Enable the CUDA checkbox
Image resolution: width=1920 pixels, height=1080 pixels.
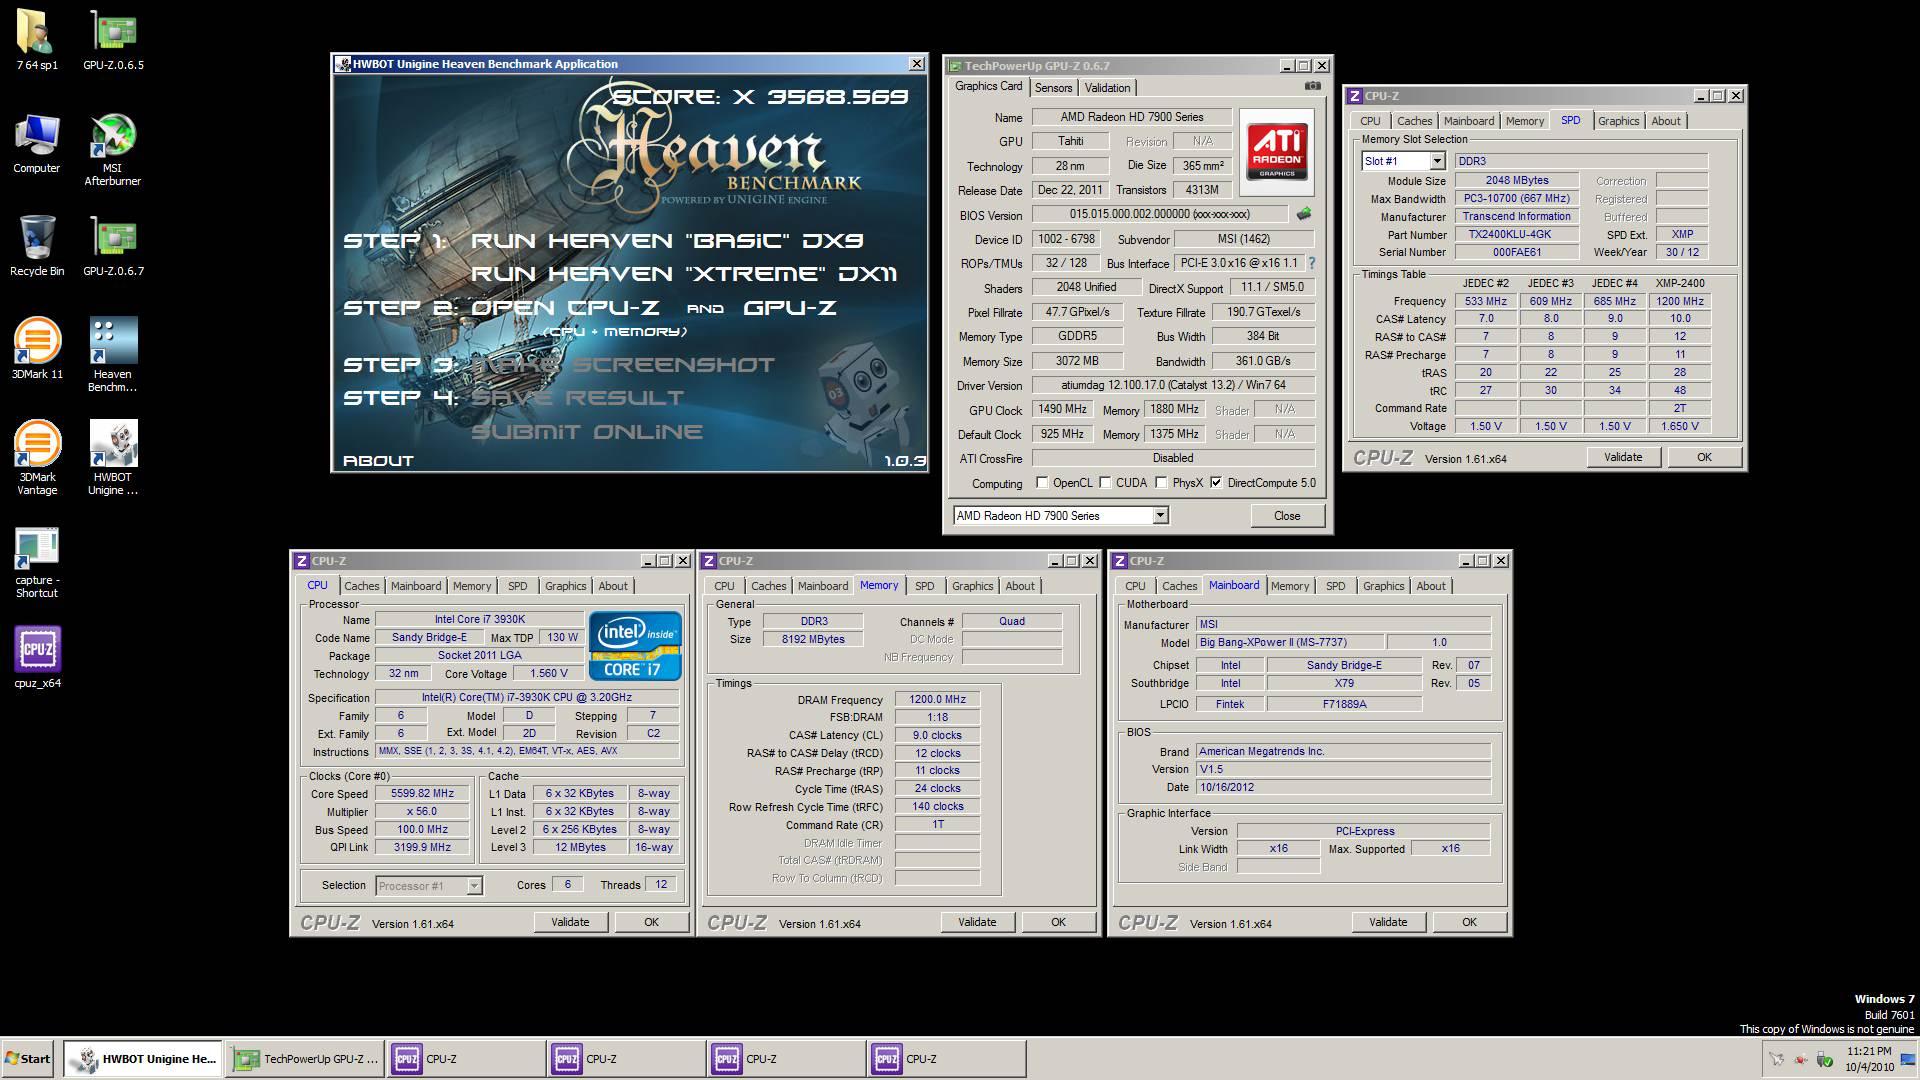(1105, 483)
